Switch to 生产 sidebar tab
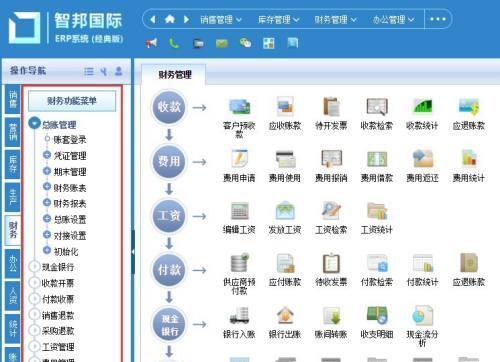The height and width of the screenshot is (362, 500). click(x=13, y=197)
